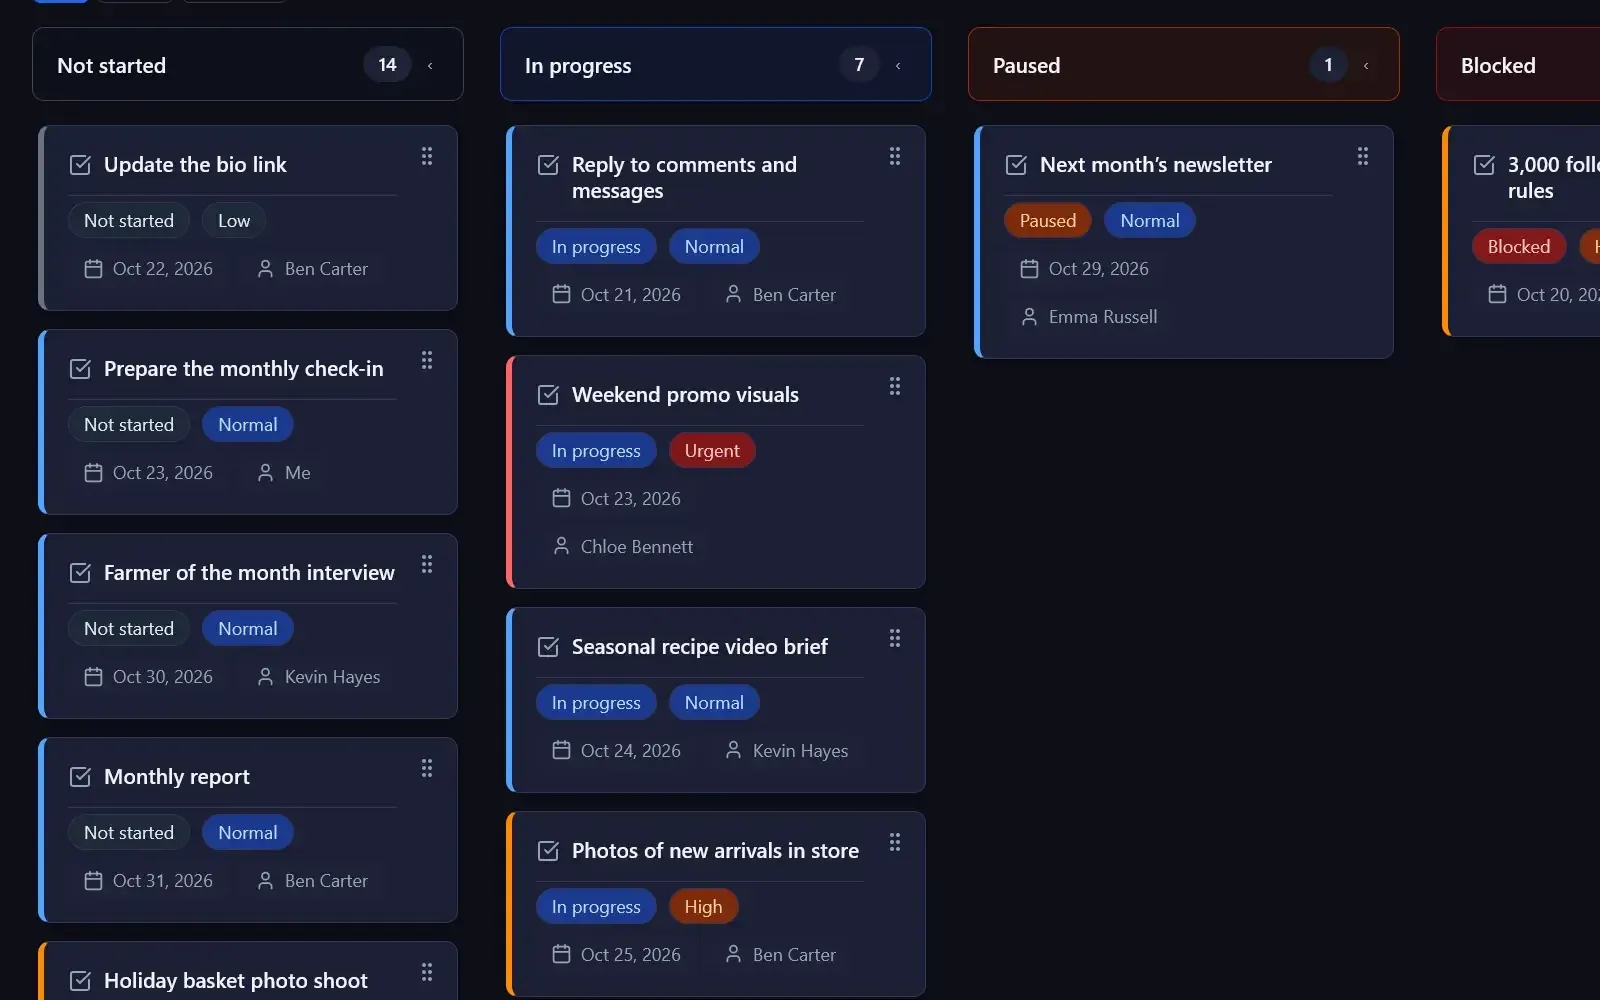Open drag handle menu on Update the bio link card
Image resolution: width=1600 pixels, height=1000 pixels.
click(x=427, y=156)
